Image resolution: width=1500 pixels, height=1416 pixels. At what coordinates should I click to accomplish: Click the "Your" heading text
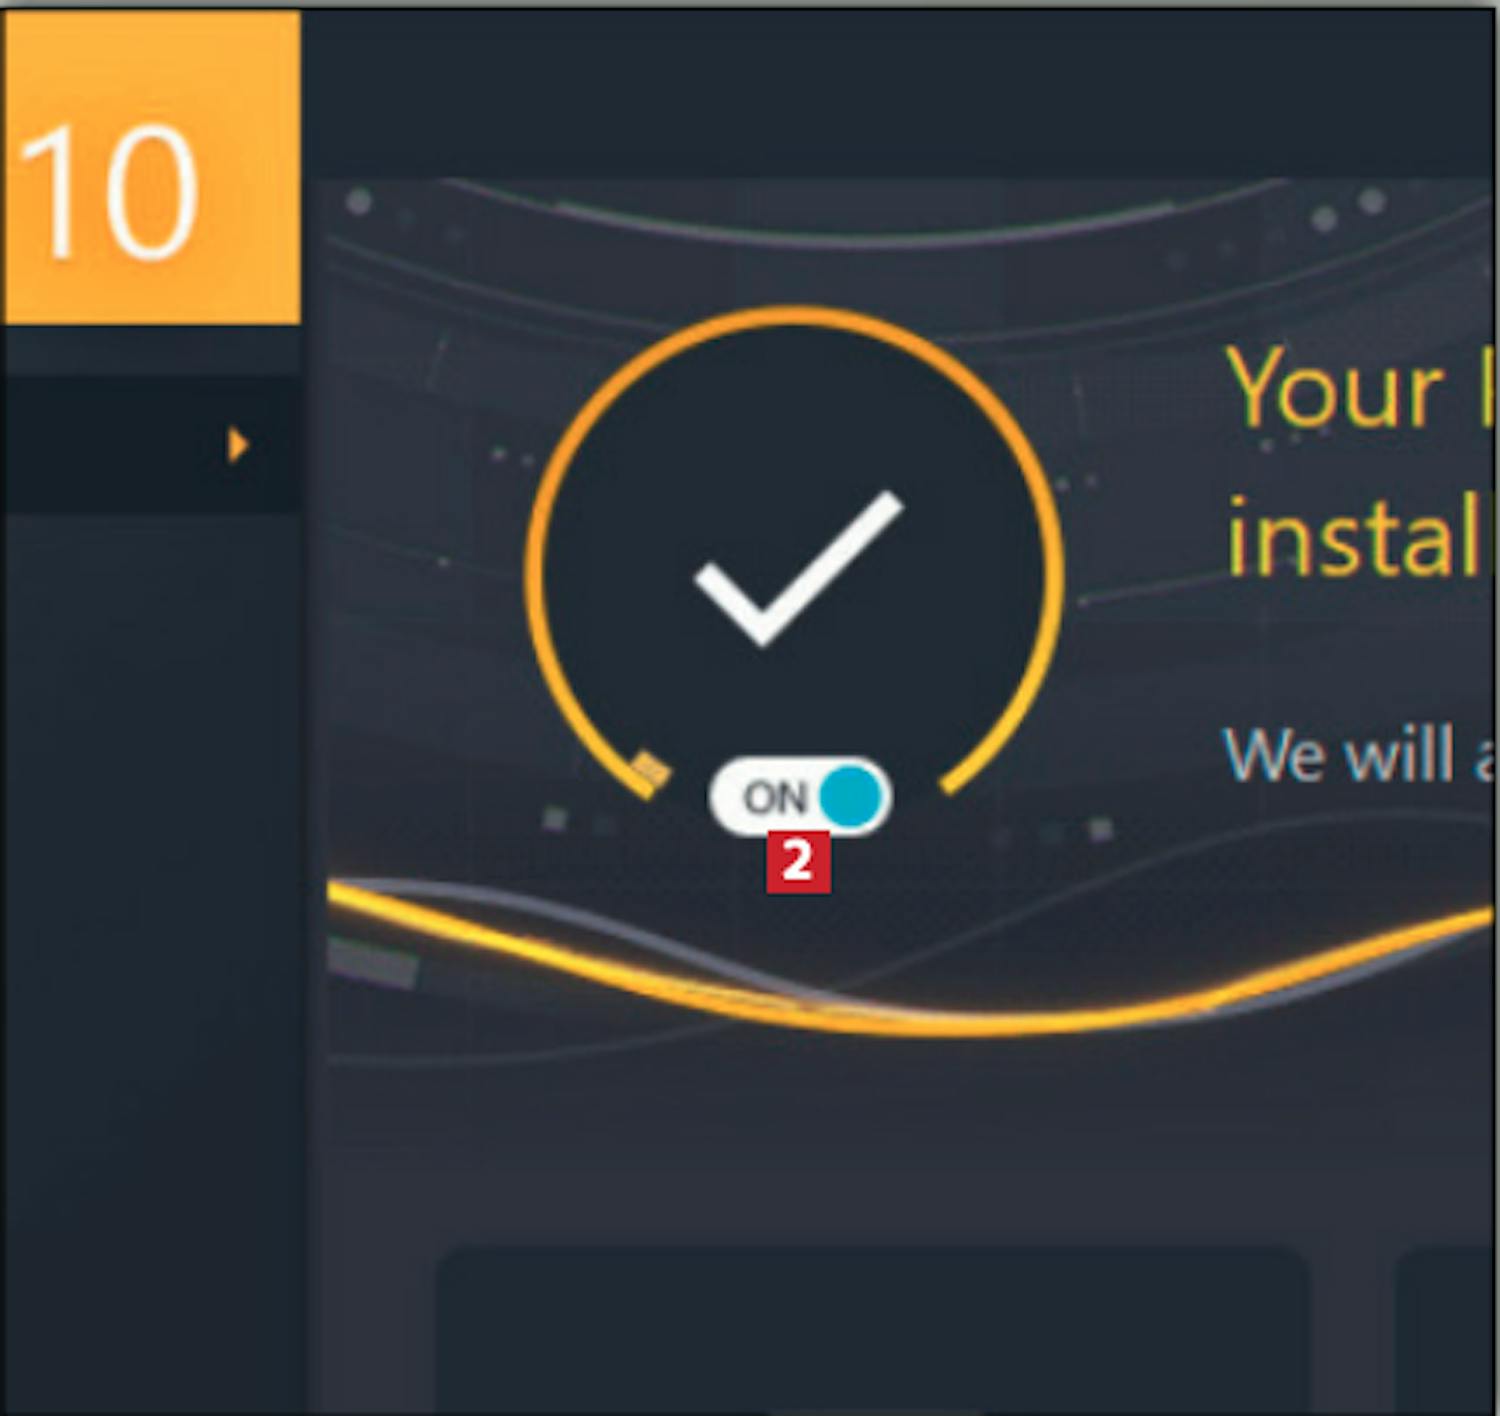pos(1336,389)
